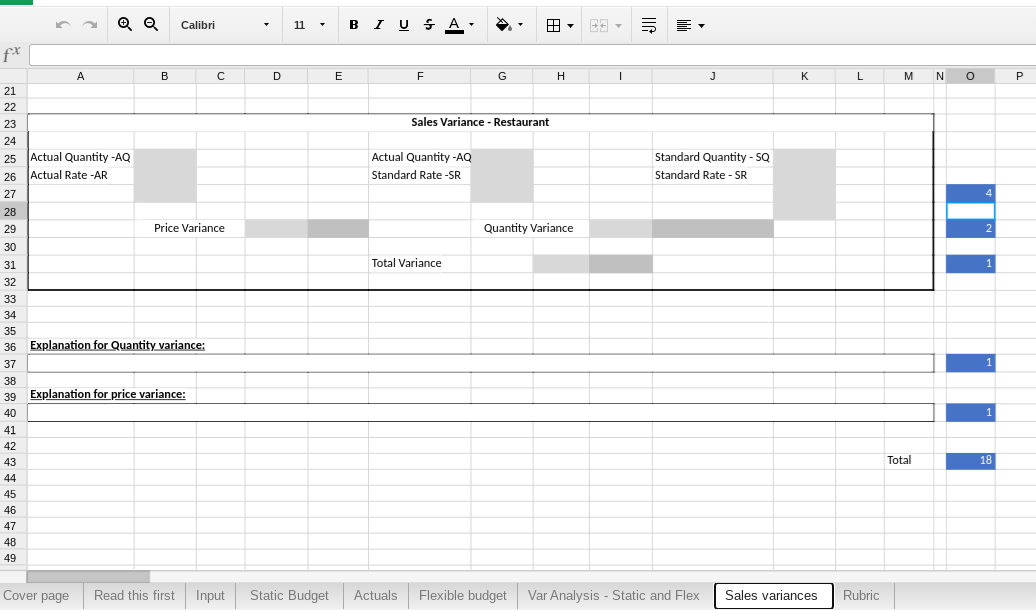The height and width of the screenshot is (610, 1036).
Task: Toggle merge cells on selected range
Action: click(x=600, y=24)
